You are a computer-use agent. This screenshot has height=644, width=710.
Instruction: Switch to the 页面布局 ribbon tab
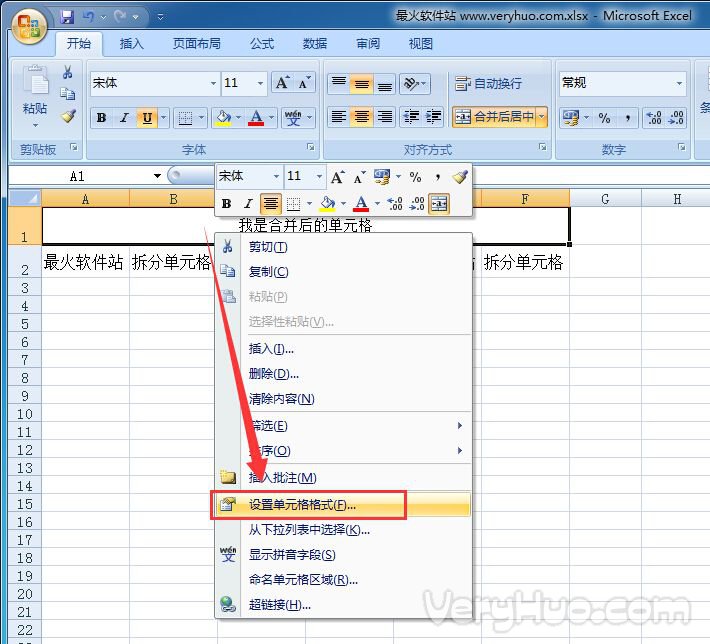click(197, 43)
